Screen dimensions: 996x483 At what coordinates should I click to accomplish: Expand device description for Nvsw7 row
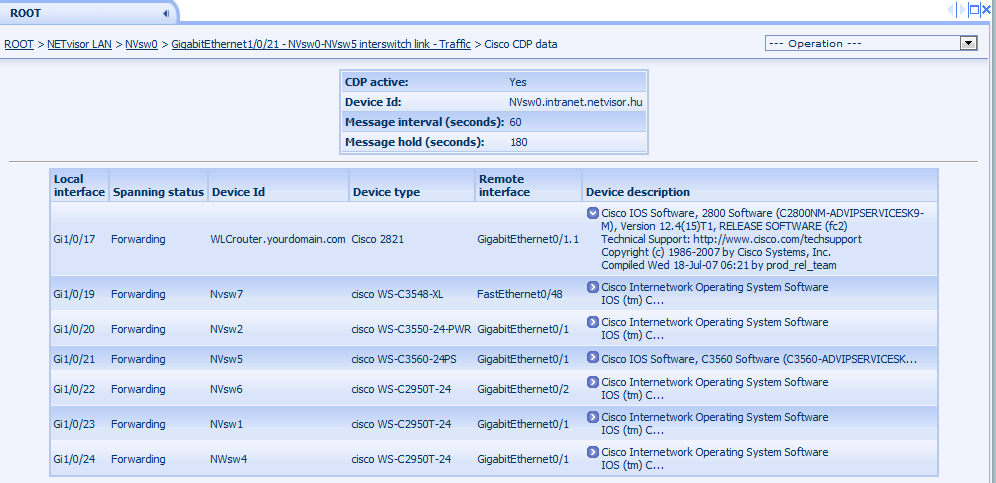point(593,287)
